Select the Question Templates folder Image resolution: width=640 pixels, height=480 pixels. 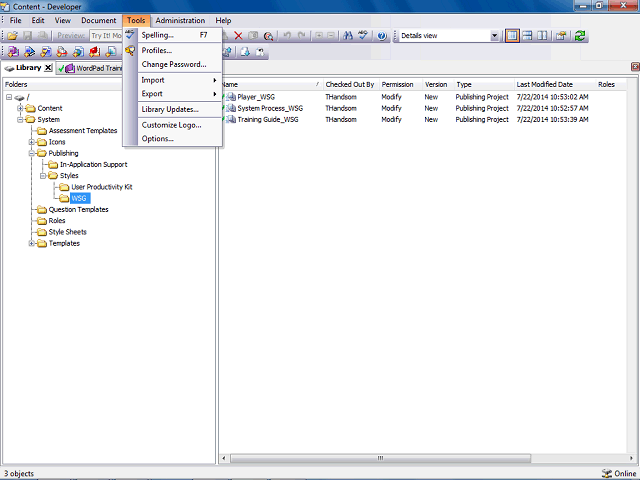pyautogui.click(x=78, y=209)
